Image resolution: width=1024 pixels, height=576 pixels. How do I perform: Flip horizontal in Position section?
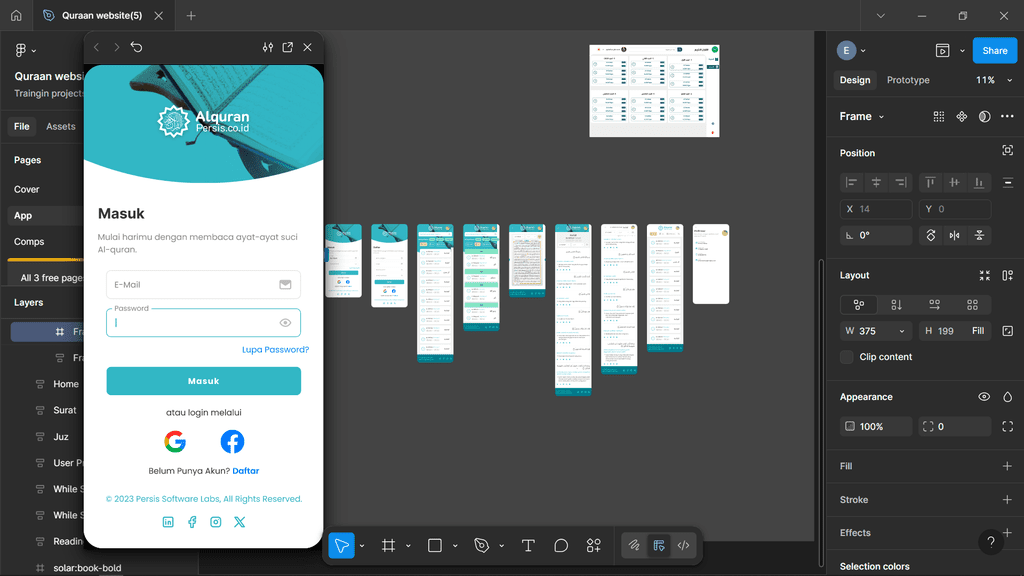[x=955, y=235]
